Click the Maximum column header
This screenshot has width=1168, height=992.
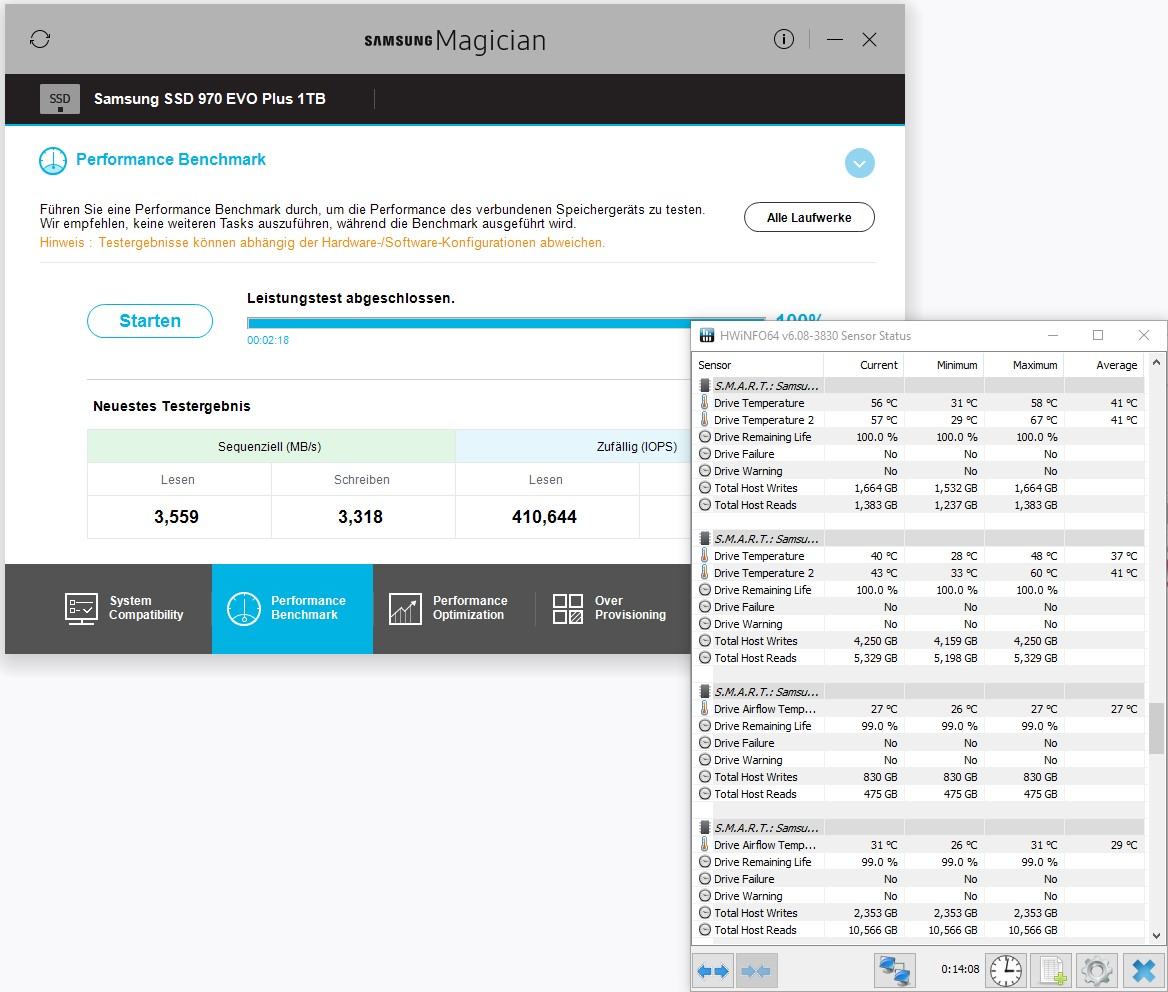(1023, 365)
